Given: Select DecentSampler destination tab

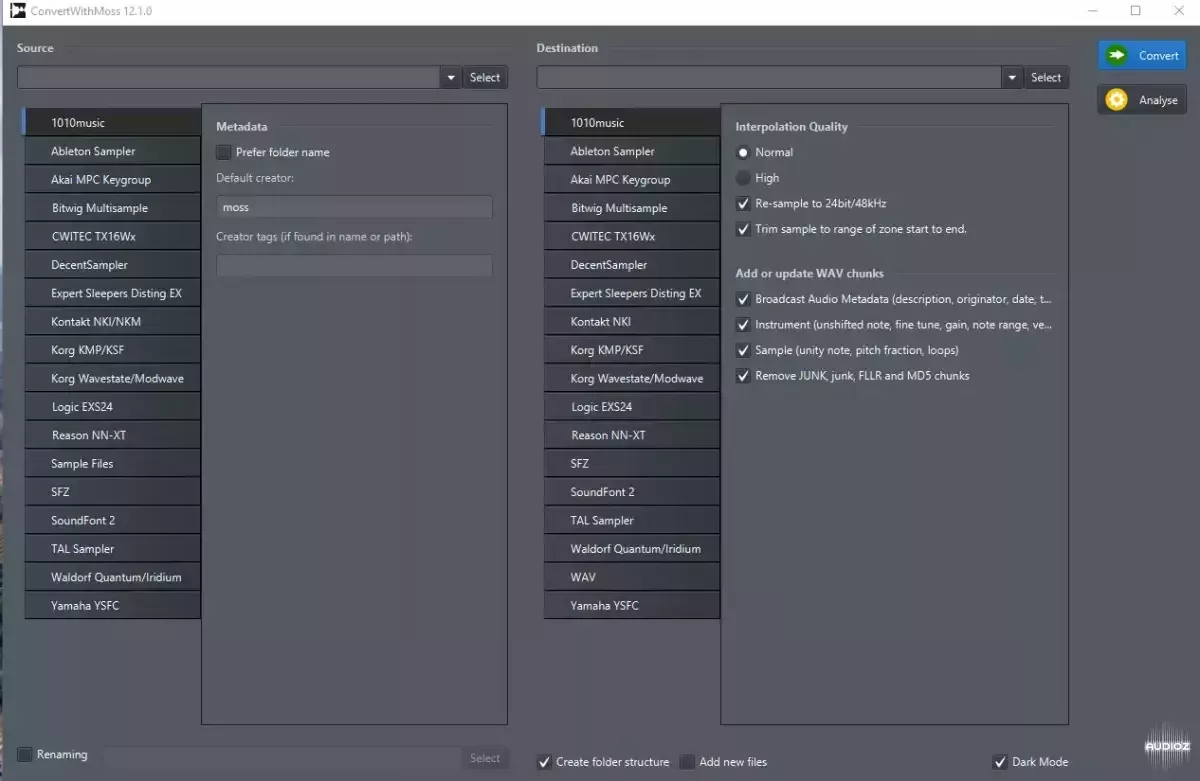Looking at the screenshot, I should [x=632, y=265].
